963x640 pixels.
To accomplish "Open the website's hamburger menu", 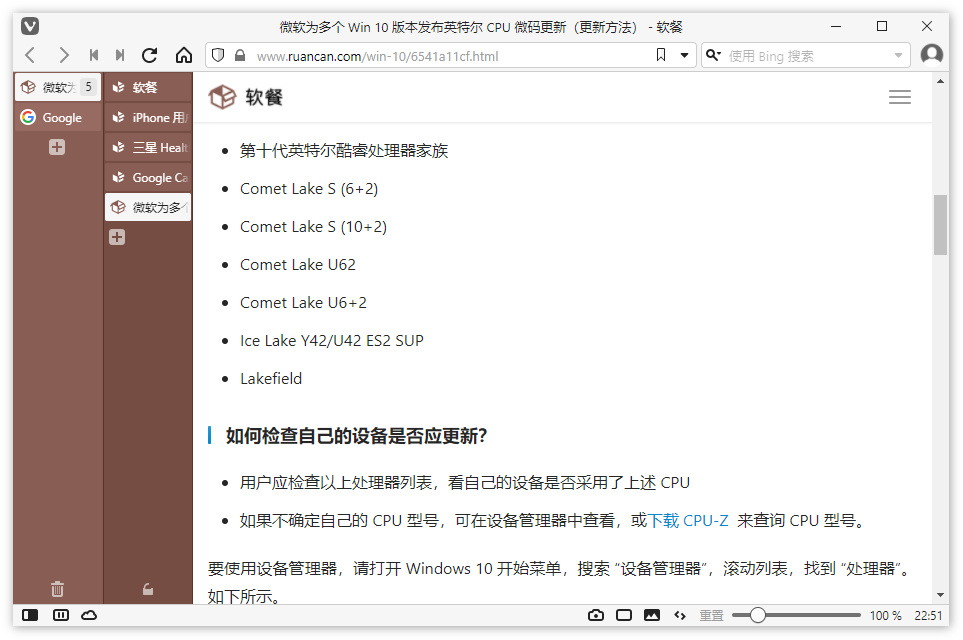I will tap(899, 97).
